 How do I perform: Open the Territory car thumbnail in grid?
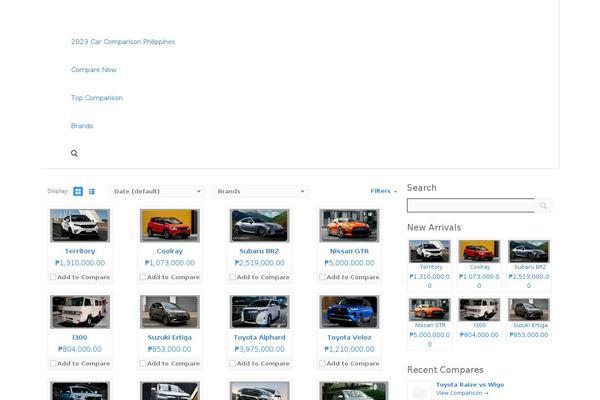coord(80,225)
